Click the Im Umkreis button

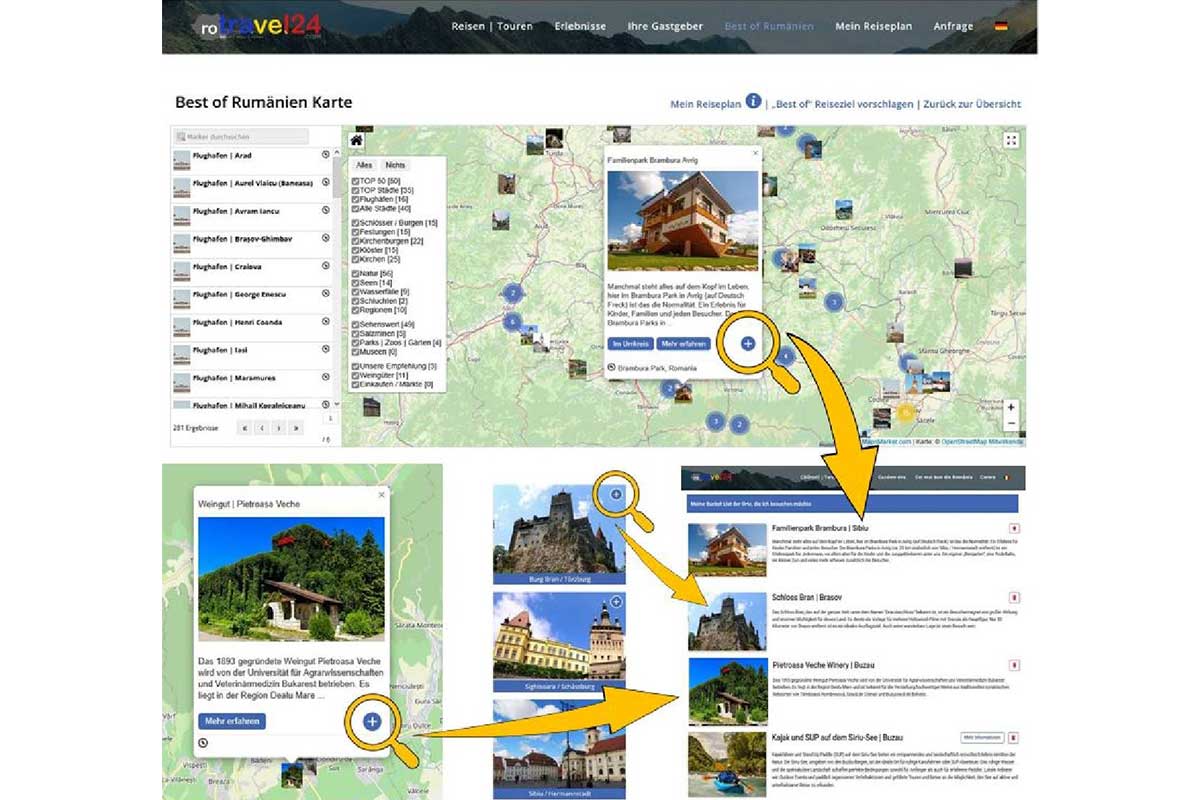tap(629, 344)
